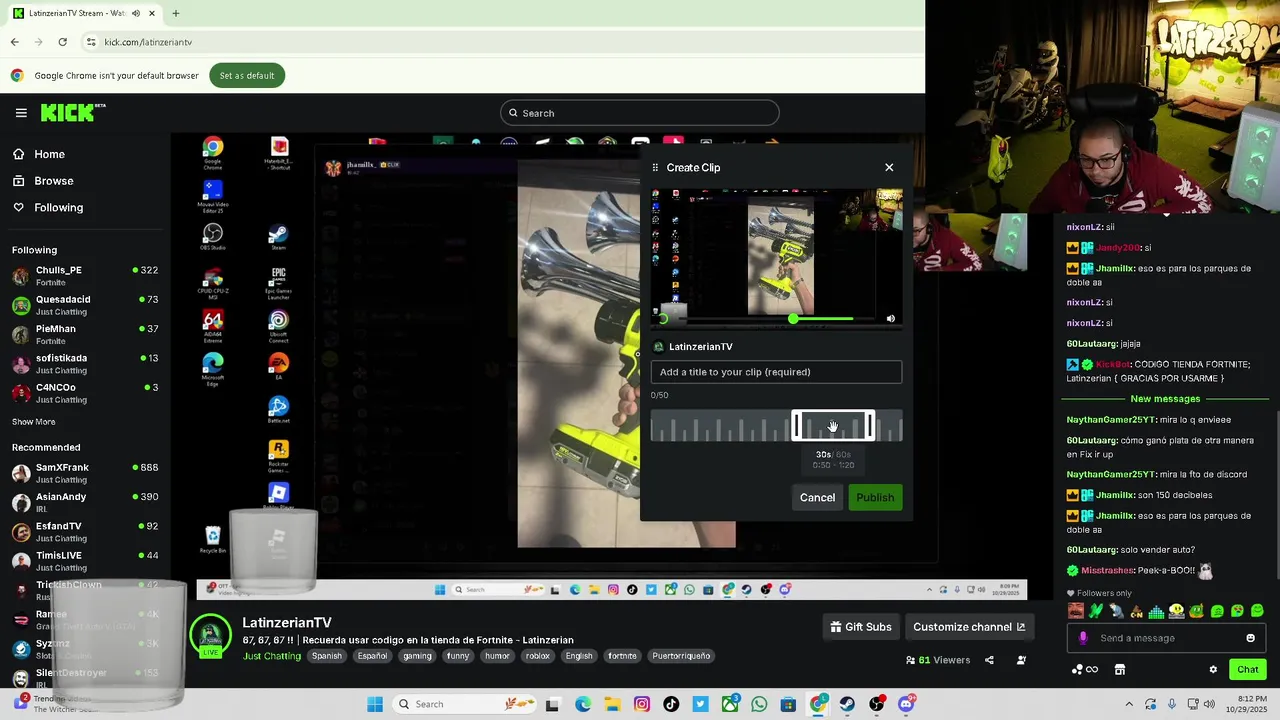
Task: Open the channel shop icon under chat
Action: (1120, 670)
